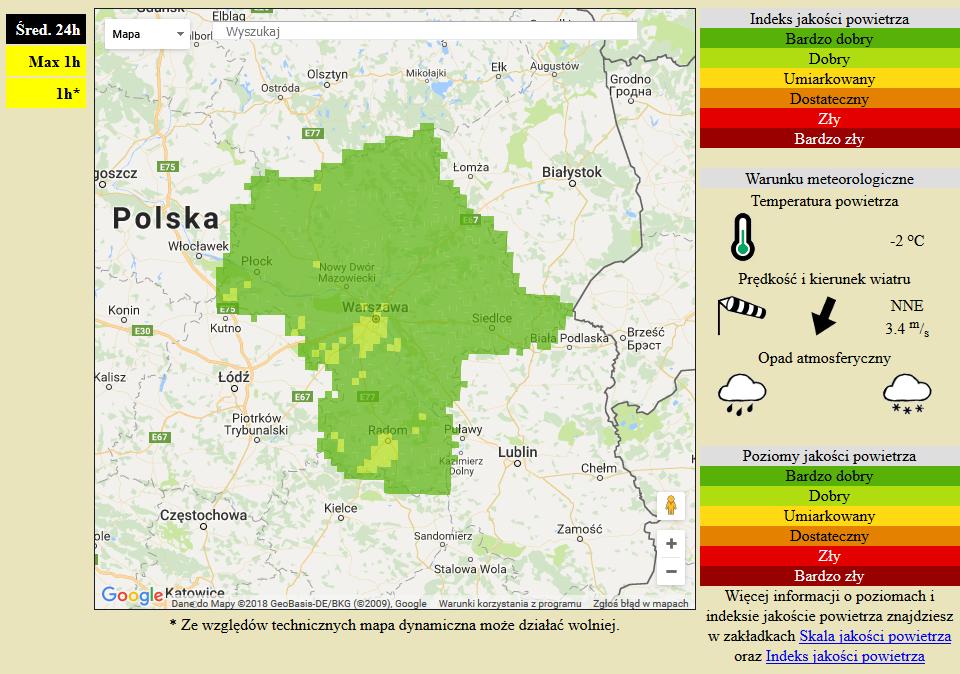Click the Polska country label
Screen dimensions: 960x674
165,219
